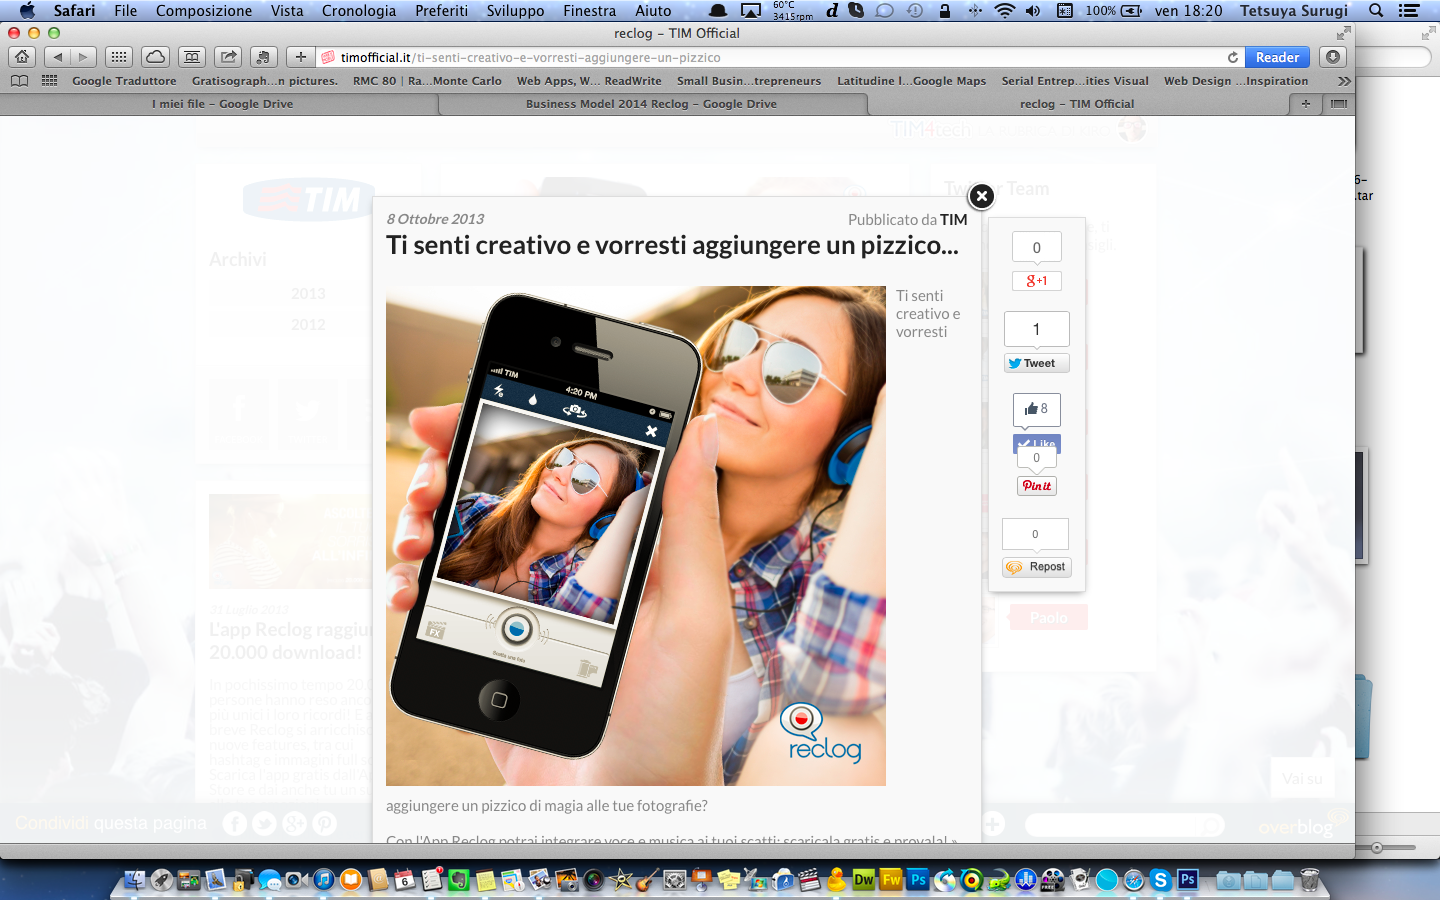The width and height of the screenshot is (1440, 900).
Task: Click the TIM author link after 'Pubblicato da'
Action: pos(954,220)
